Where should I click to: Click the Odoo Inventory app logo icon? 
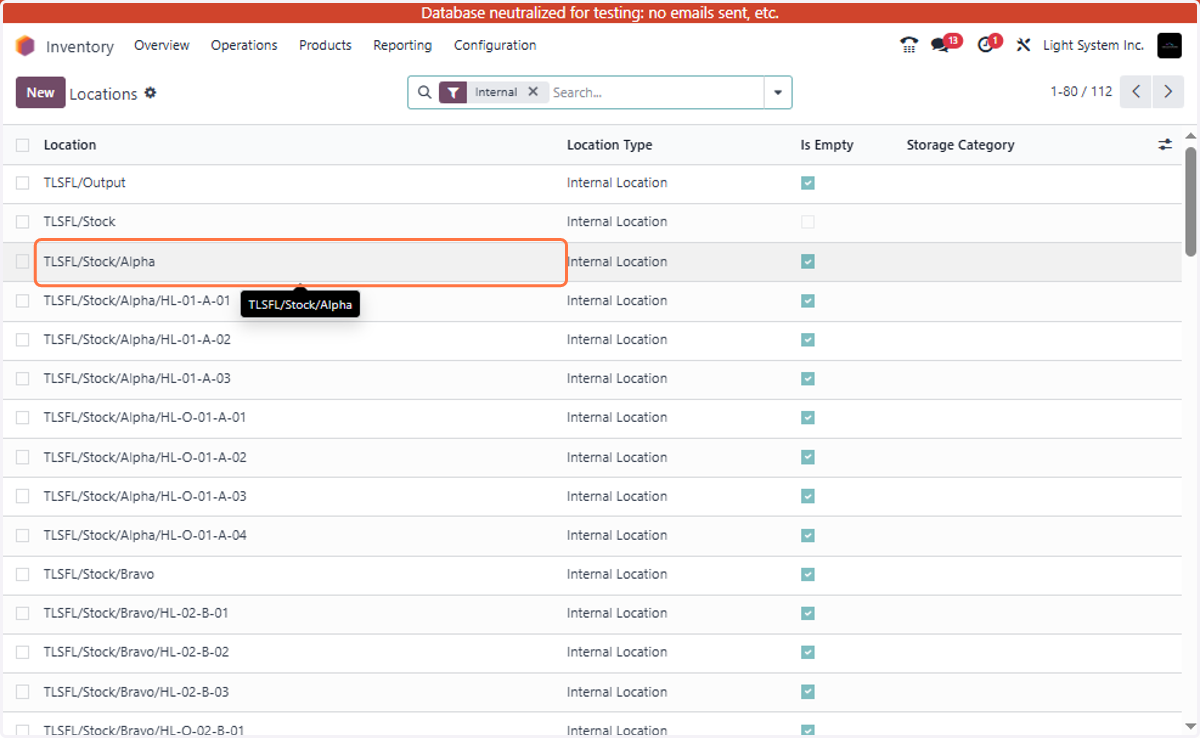point(25,46)
